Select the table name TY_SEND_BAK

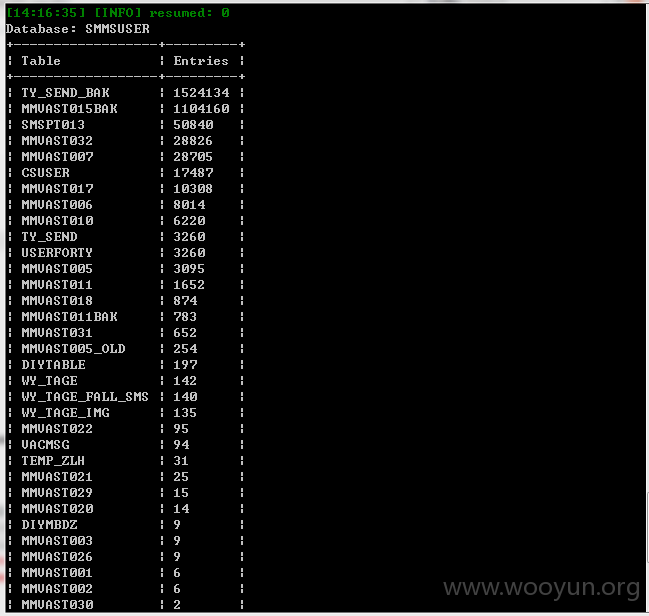coord(65,93)
